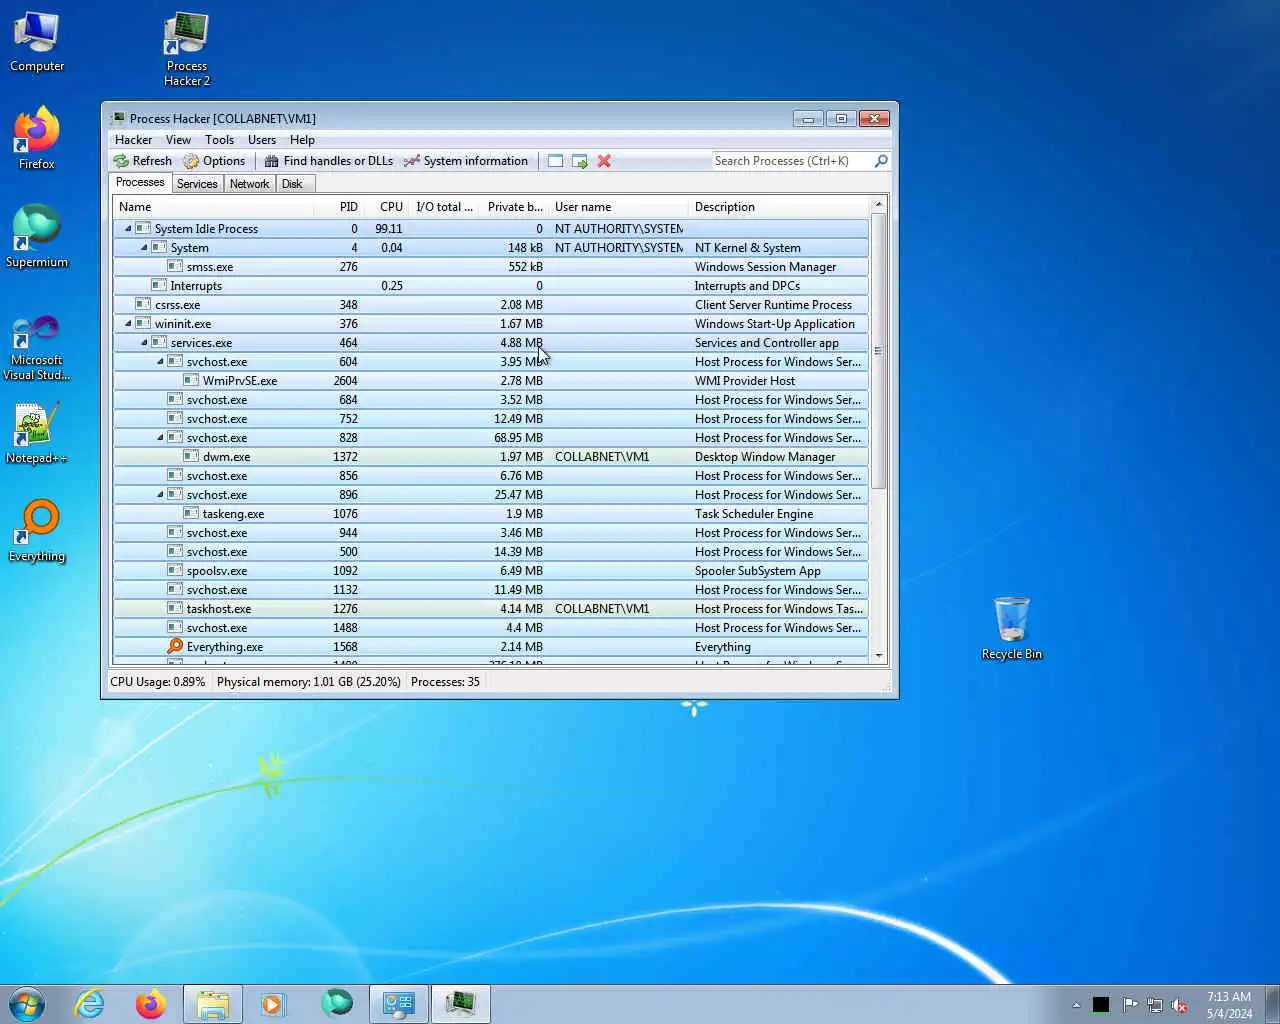Select the Computer desktop icon
The height and width of the screenshot is (1024, 1280).
(37, 42)
